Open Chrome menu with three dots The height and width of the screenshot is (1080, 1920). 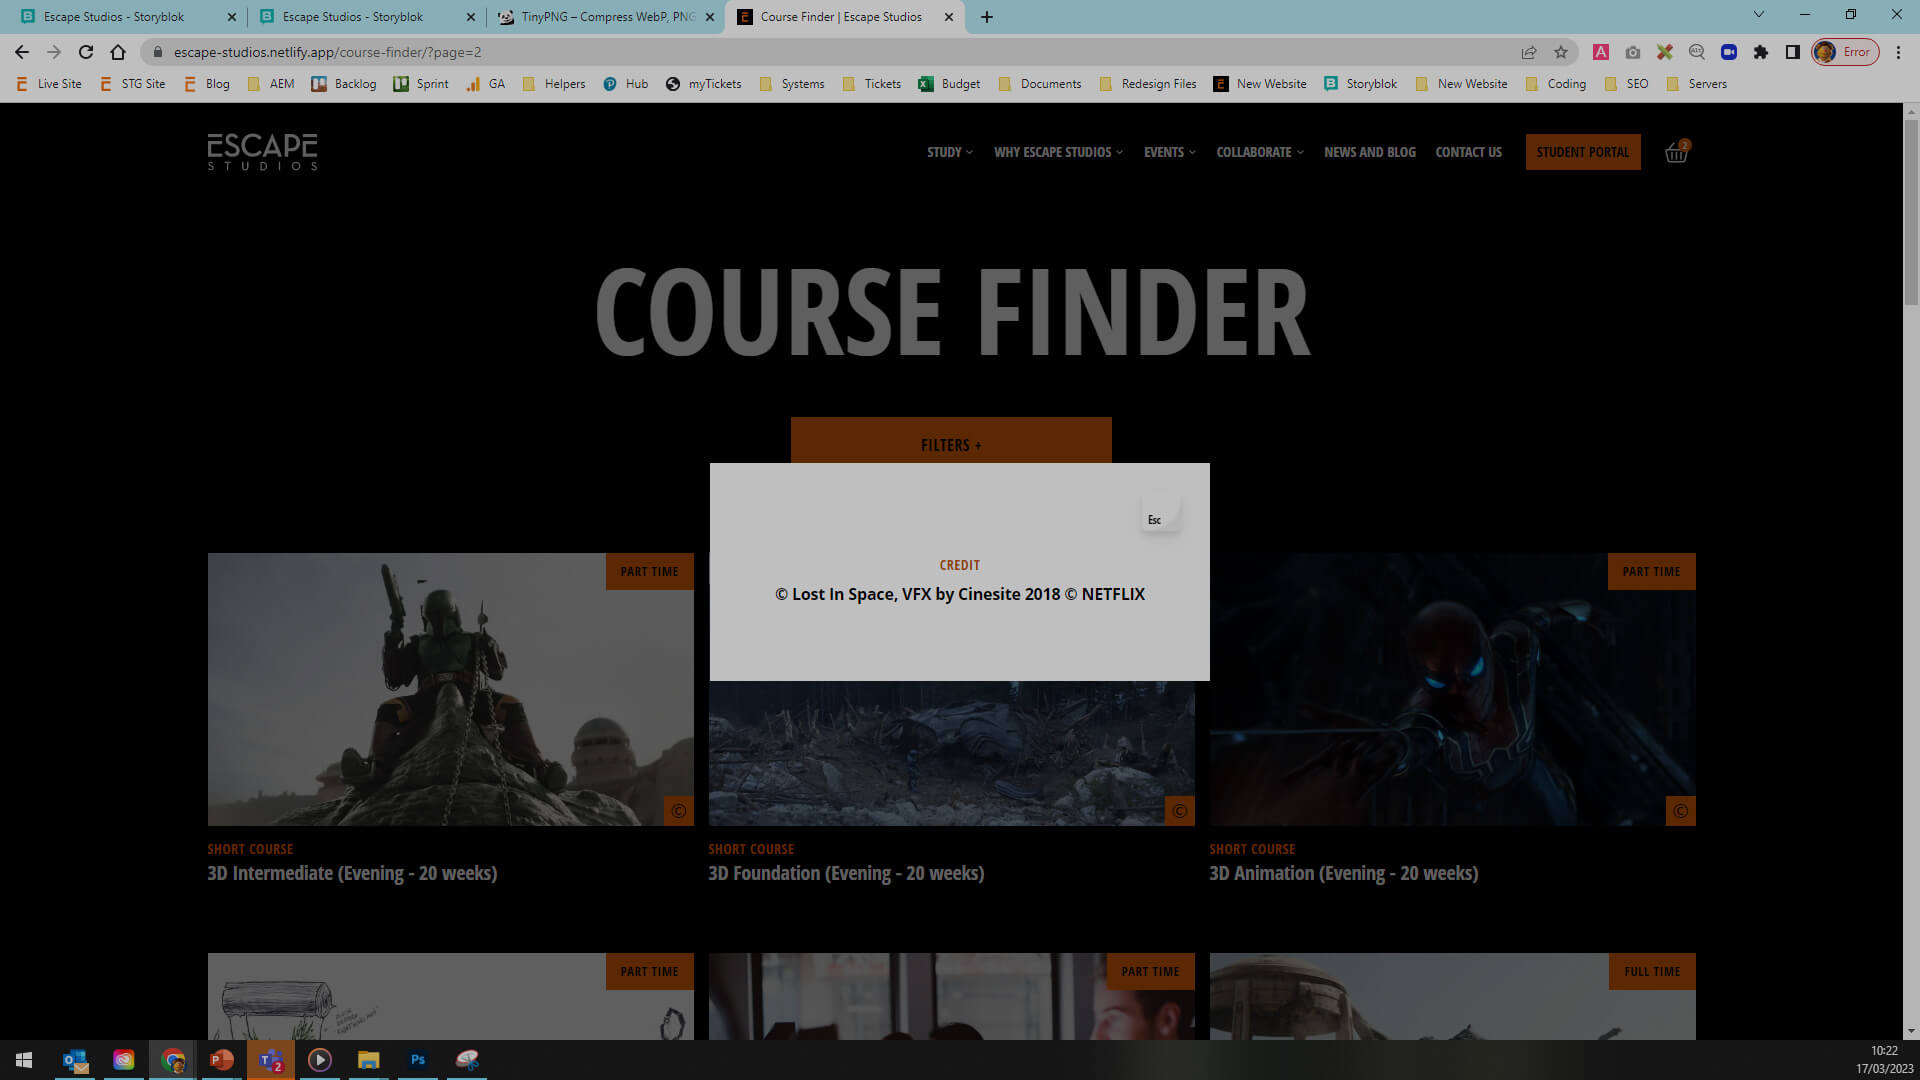[1898, 52]
